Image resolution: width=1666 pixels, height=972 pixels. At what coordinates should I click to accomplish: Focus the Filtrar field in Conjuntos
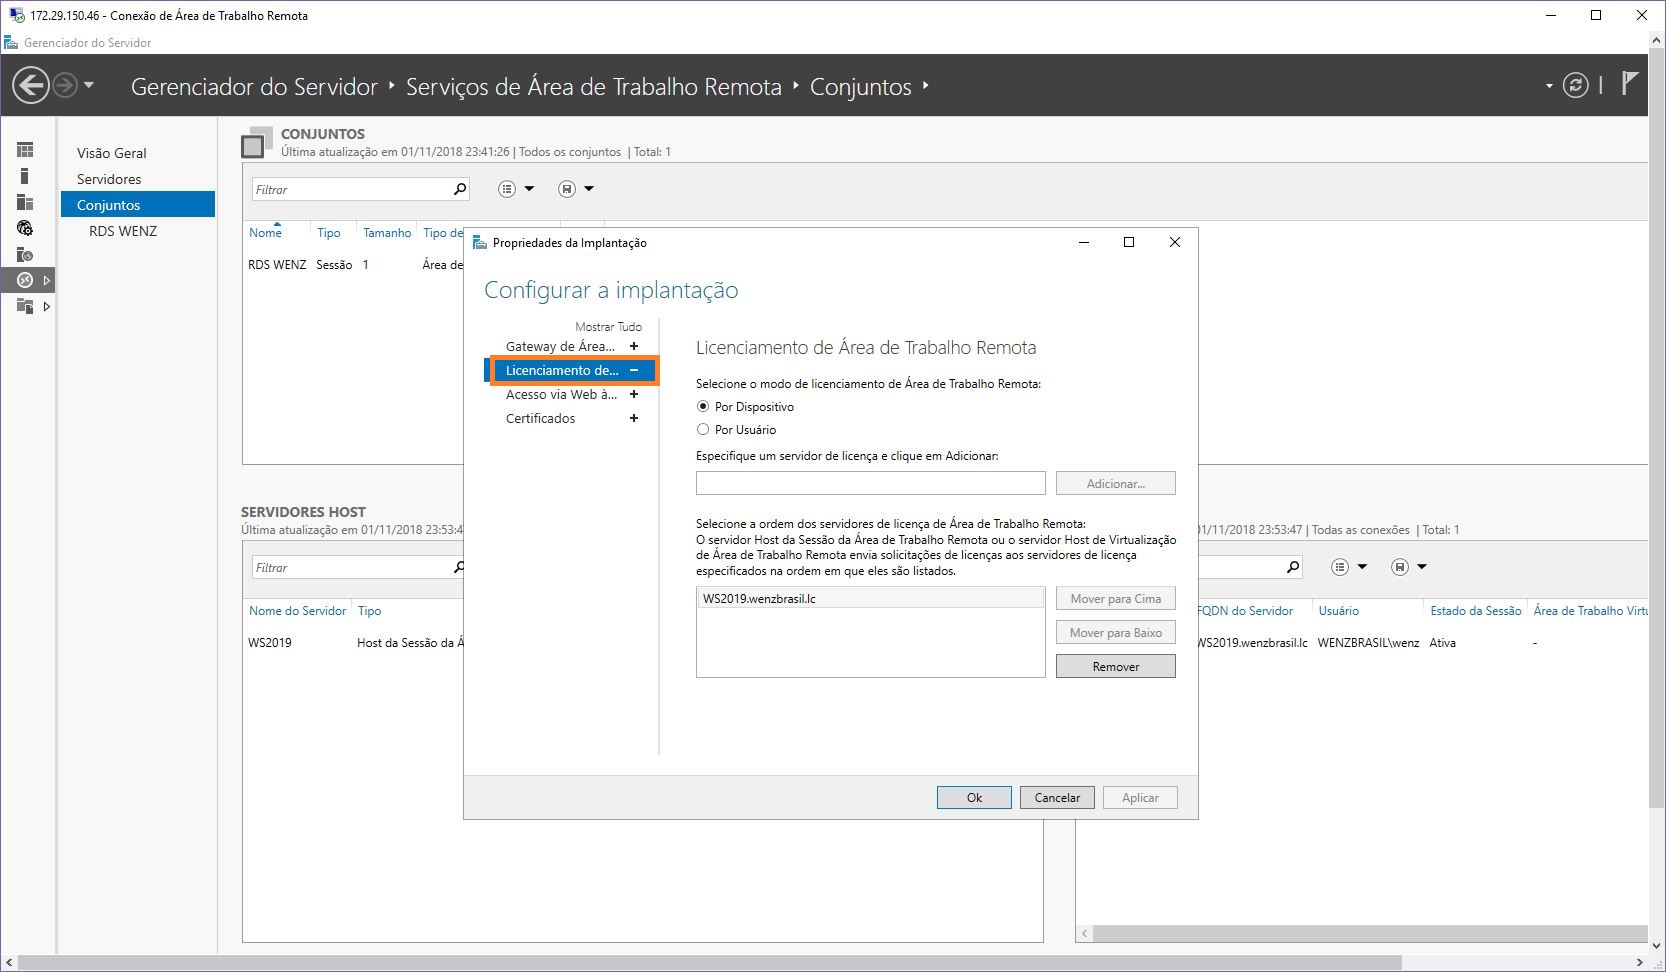point(350,189)
